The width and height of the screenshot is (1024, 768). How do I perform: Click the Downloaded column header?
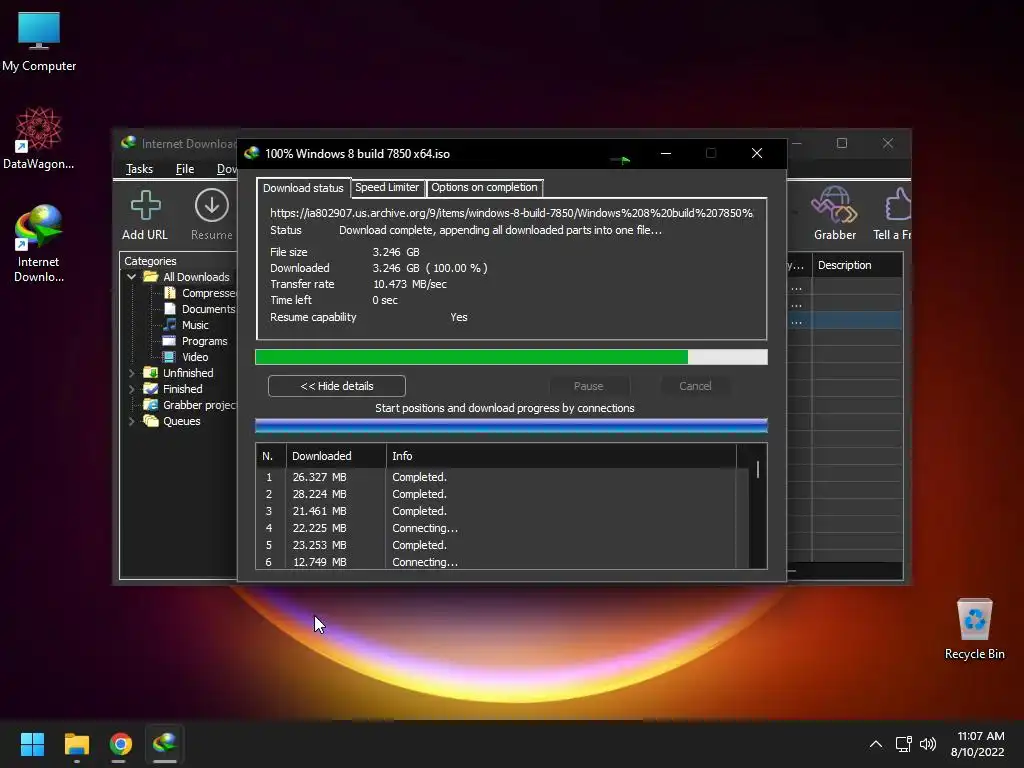(x=336, y=456)
